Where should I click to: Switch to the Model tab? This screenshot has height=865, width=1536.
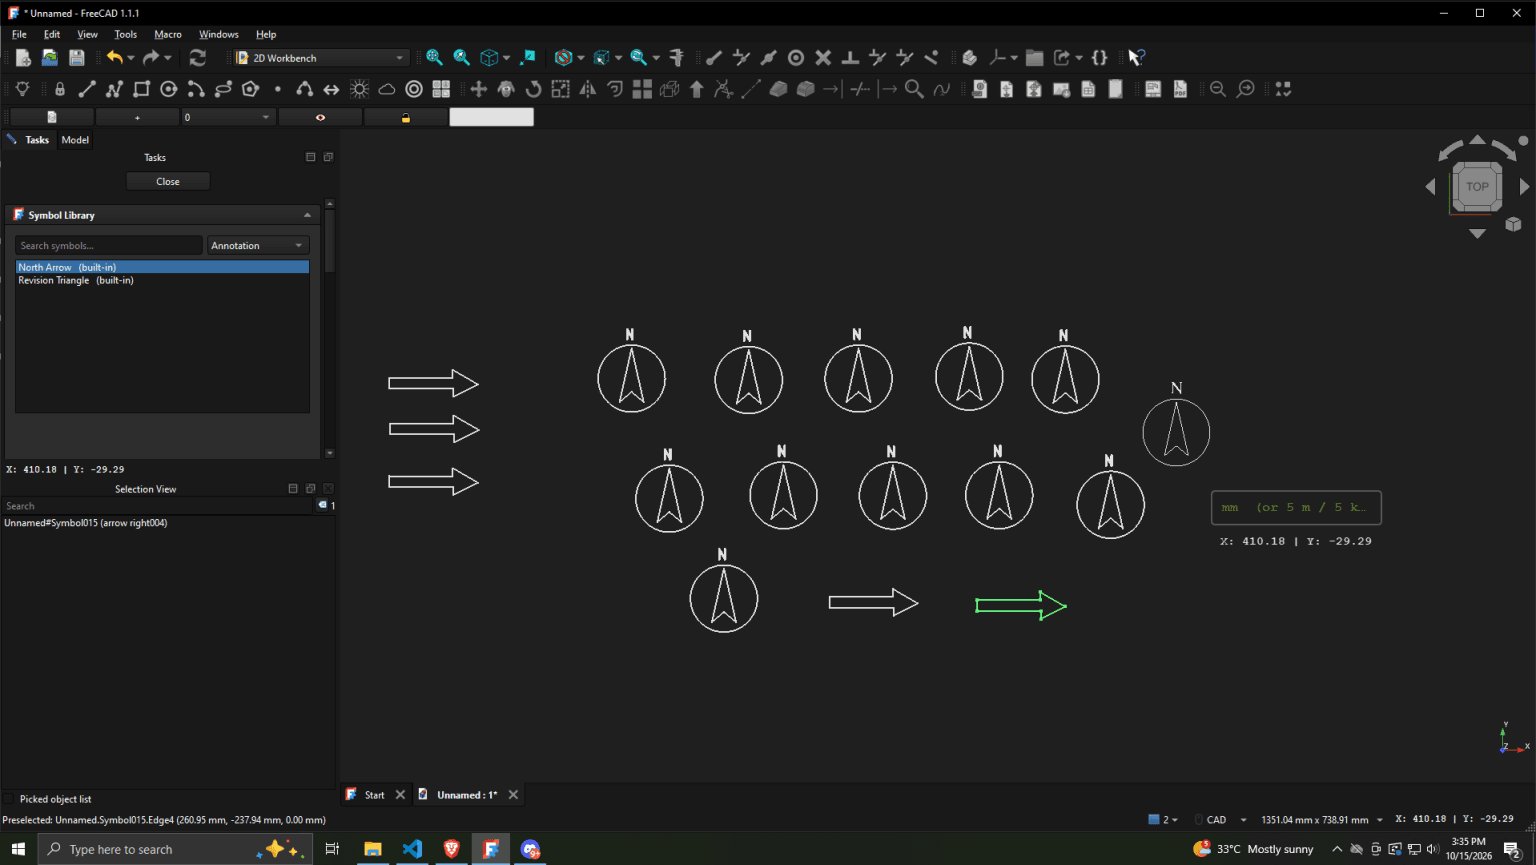[75, 140]
